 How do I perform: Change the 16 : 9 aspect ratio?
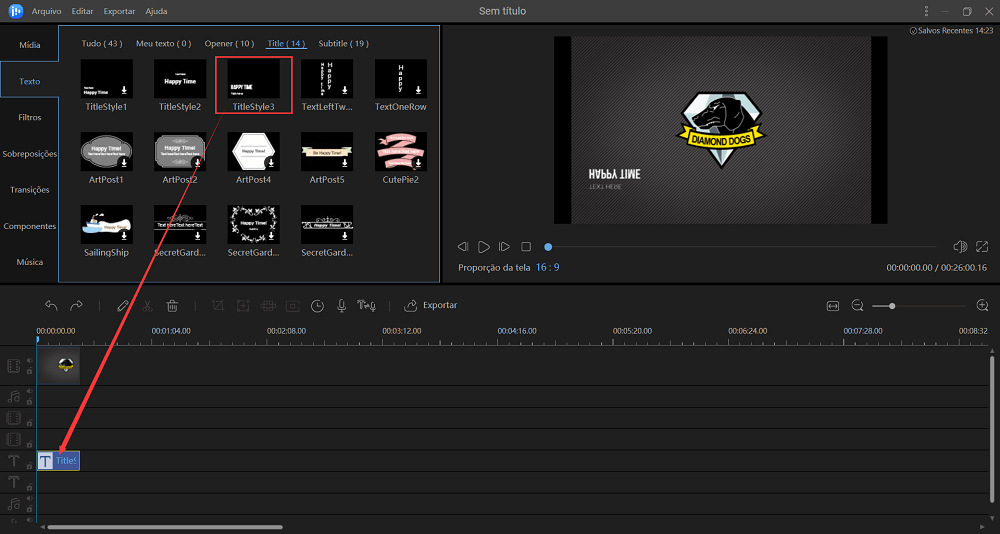[x=547, y=267]
